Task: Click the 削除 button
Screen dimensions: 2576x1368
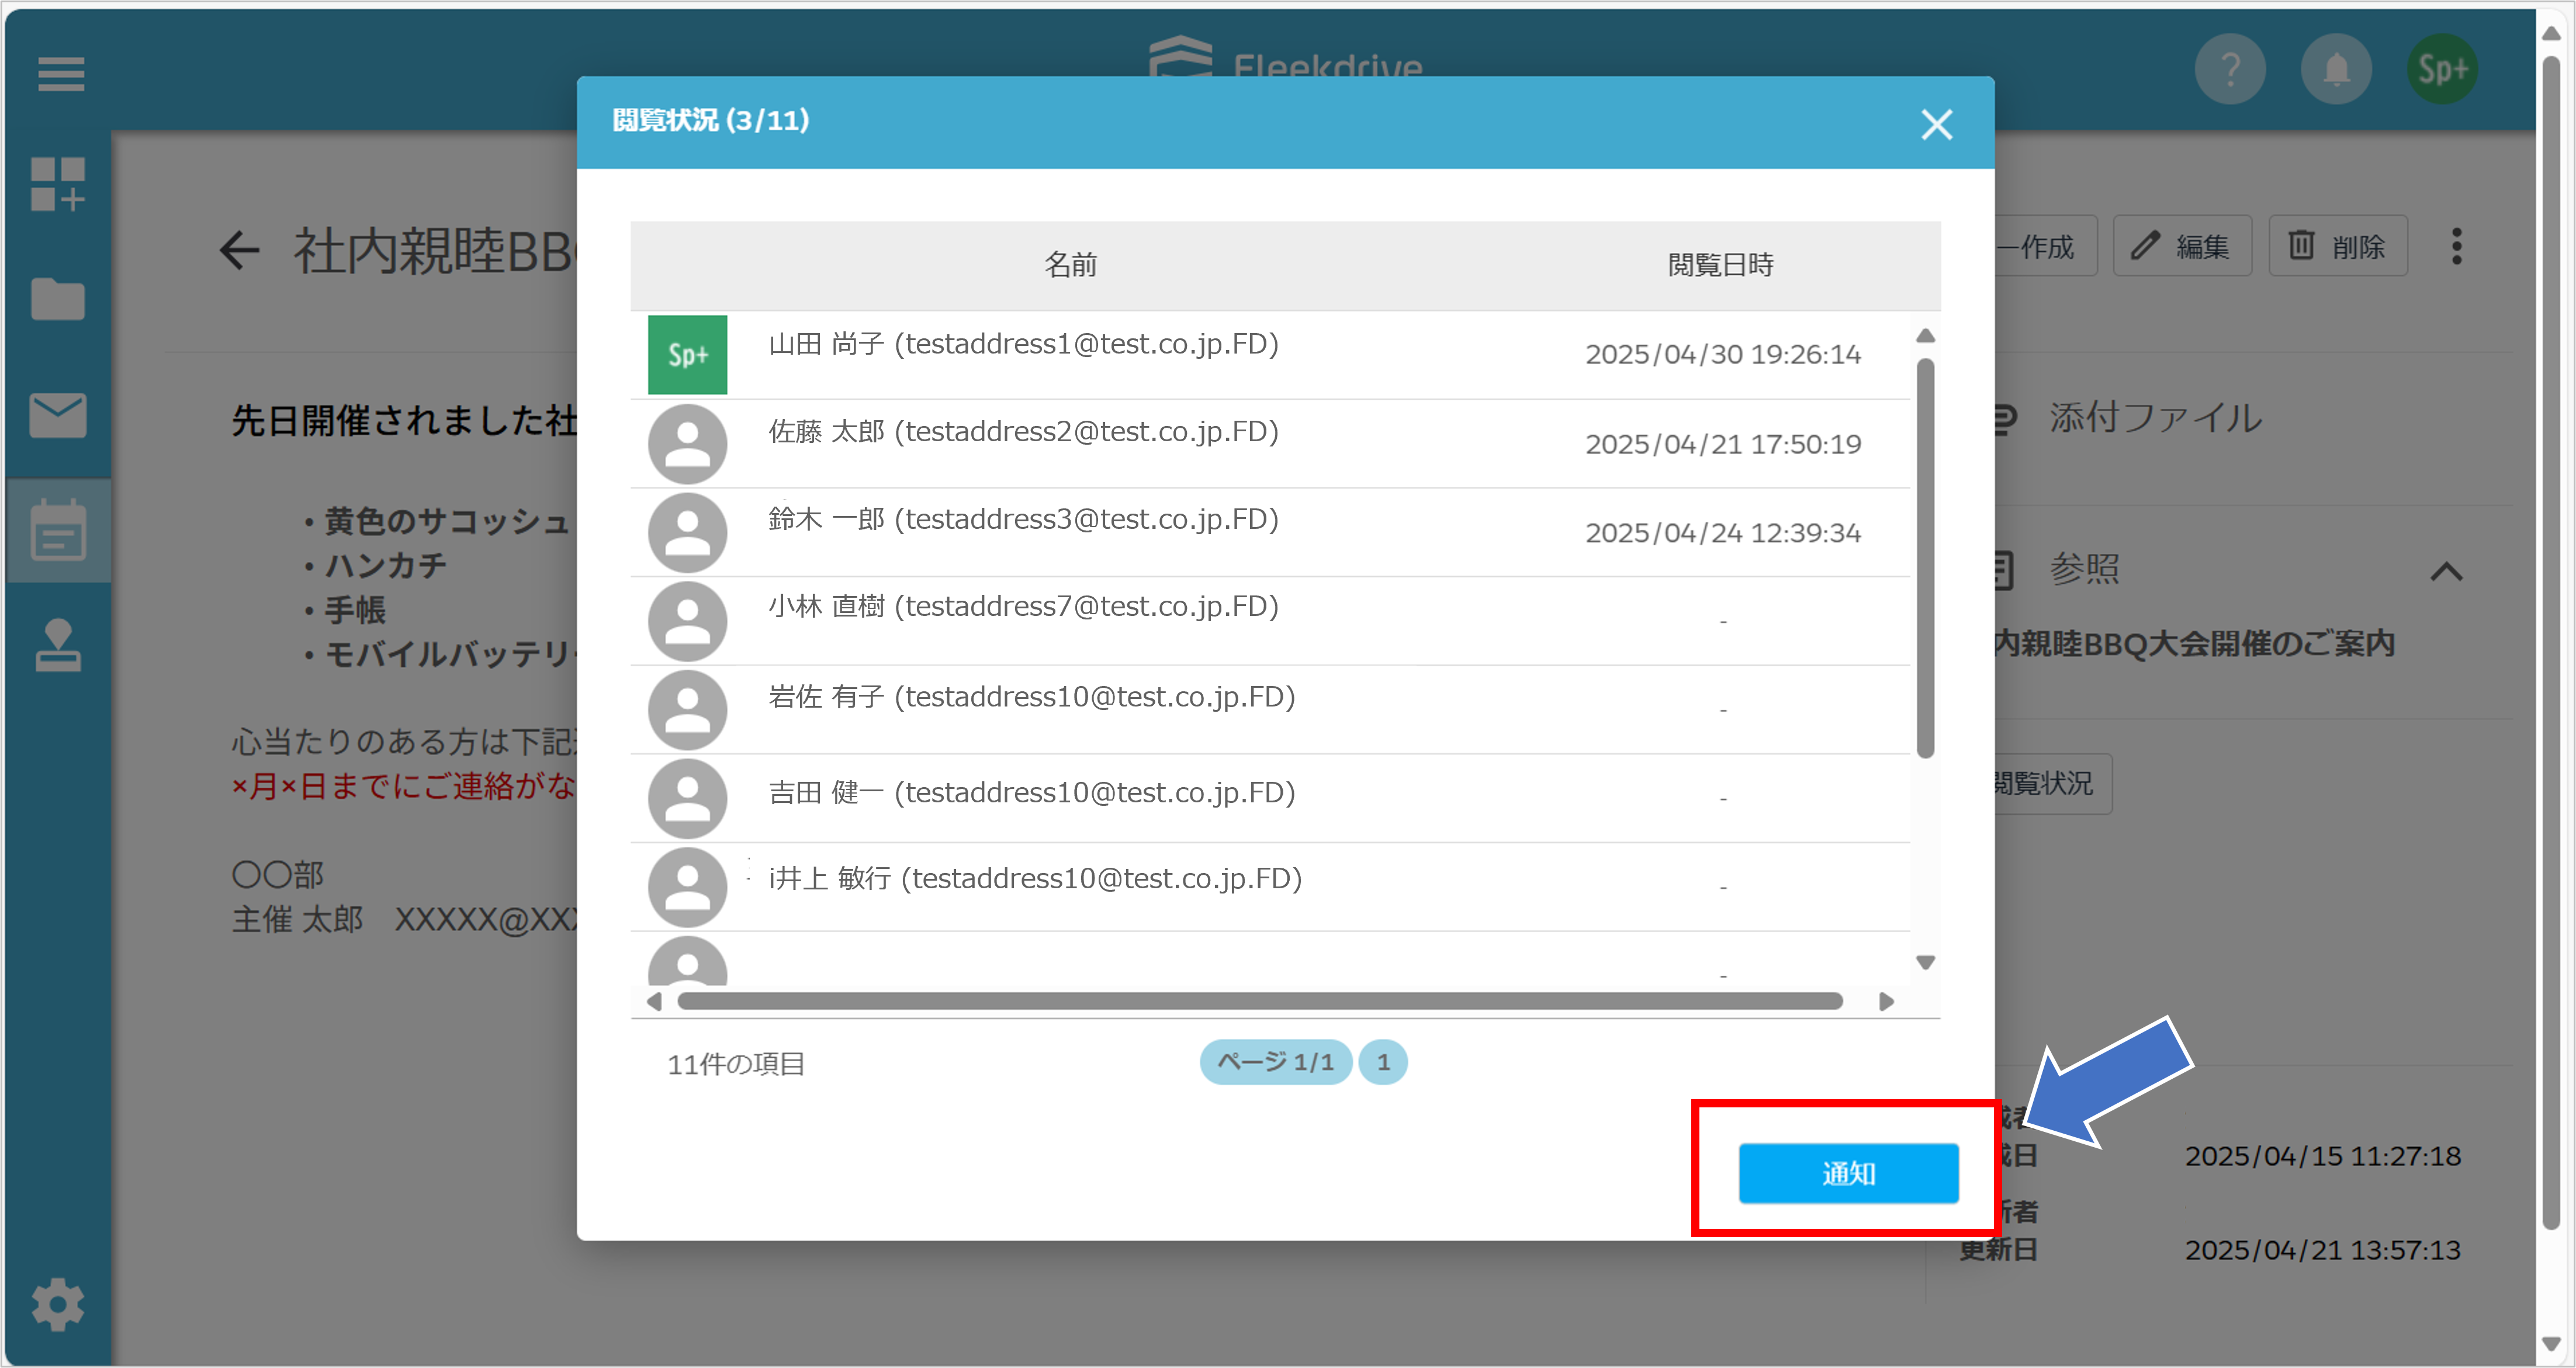Action: tap(2338, 246)
